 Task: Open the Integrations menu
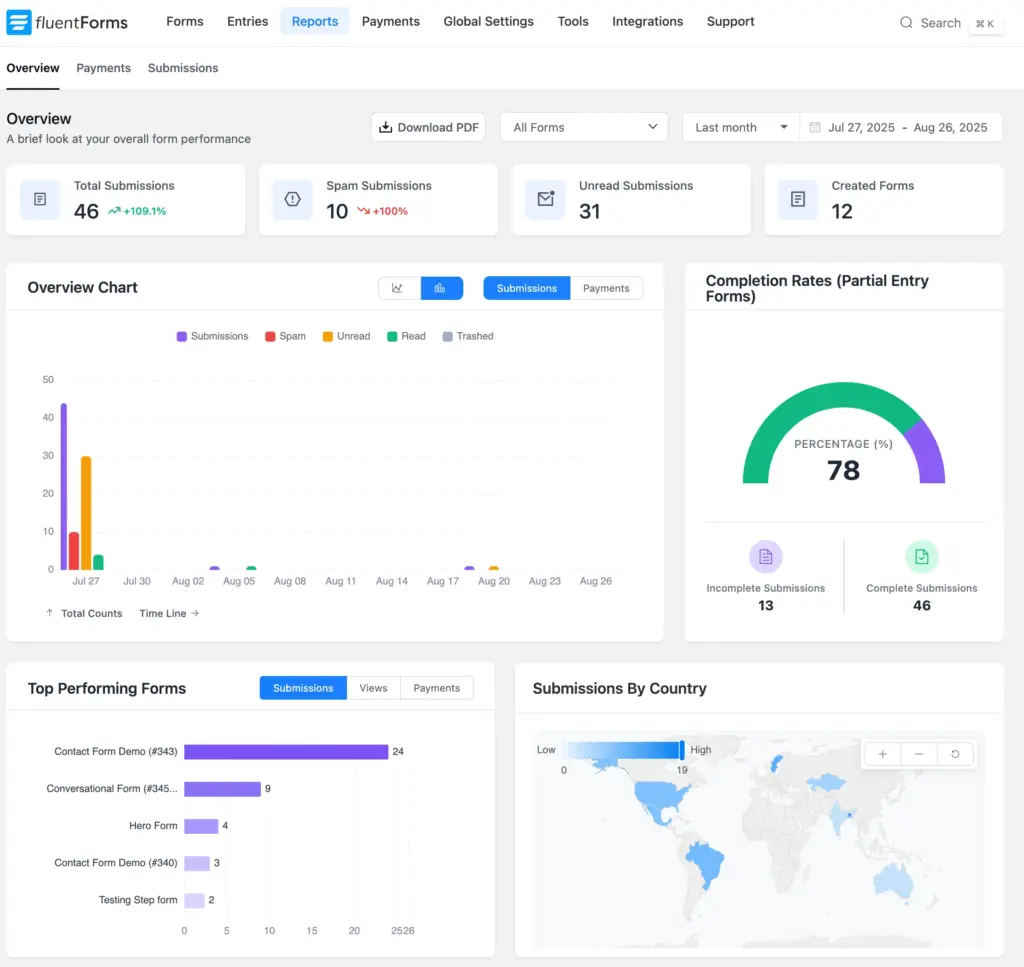point(647,21)
